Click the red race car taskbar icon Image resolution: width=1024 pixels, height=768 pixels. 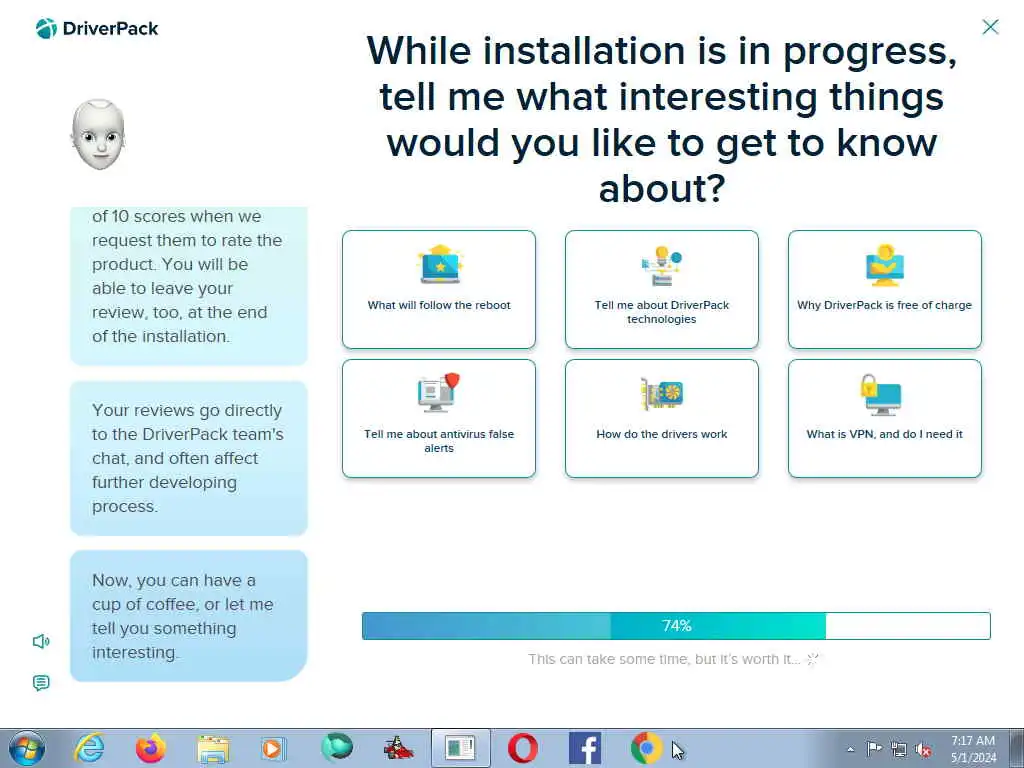tap(398, 748)
